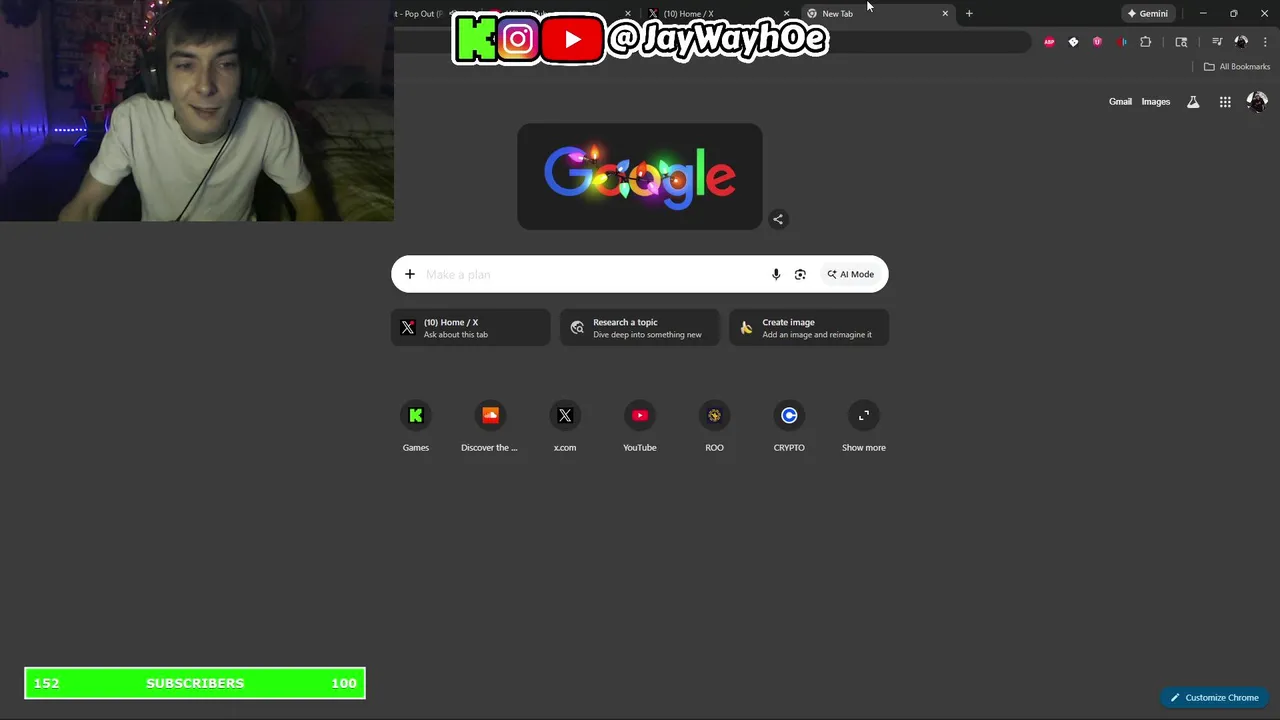Click the voice search microphone icon
Image resolution: width=1280 pixels, height=720 pixels.
click(776, 274)
